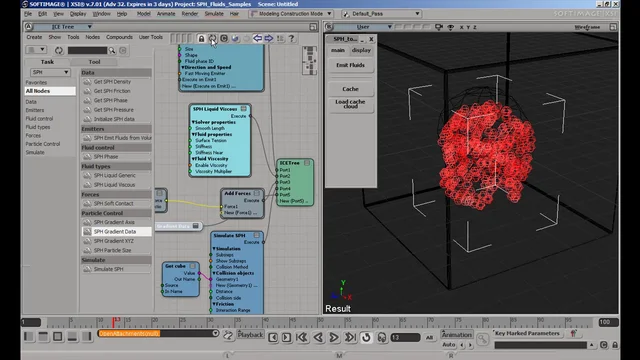Click the Playback button
Image resolution: width=640 pixels, height=360 pixels.
(251, 335)
